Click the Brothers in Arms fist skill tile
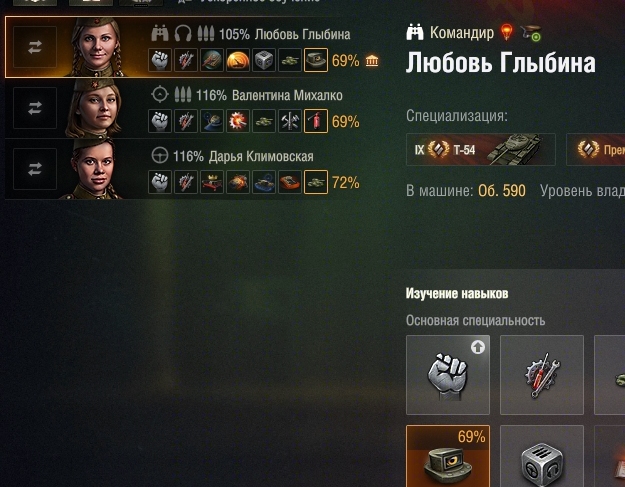This screenshot has width=625, height=487. click(x=448, y=375)
